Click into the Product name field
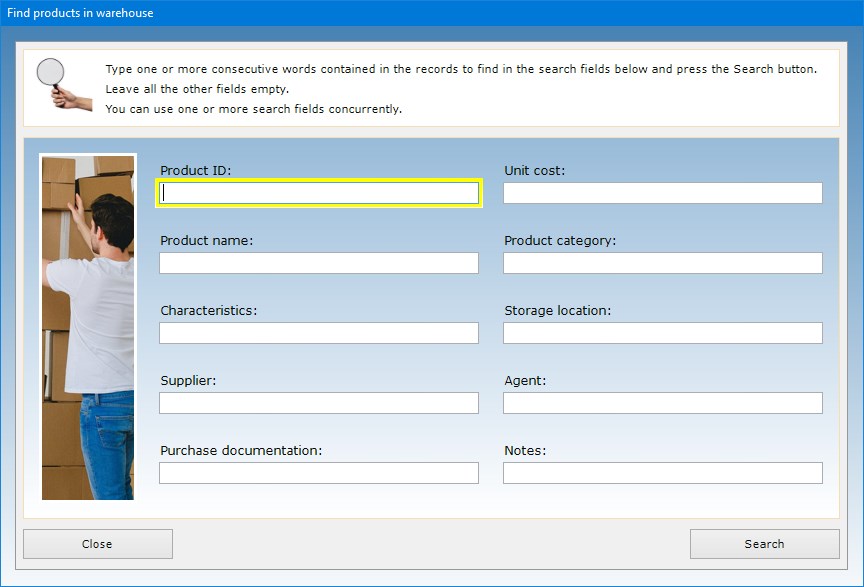 click(319, 263)
